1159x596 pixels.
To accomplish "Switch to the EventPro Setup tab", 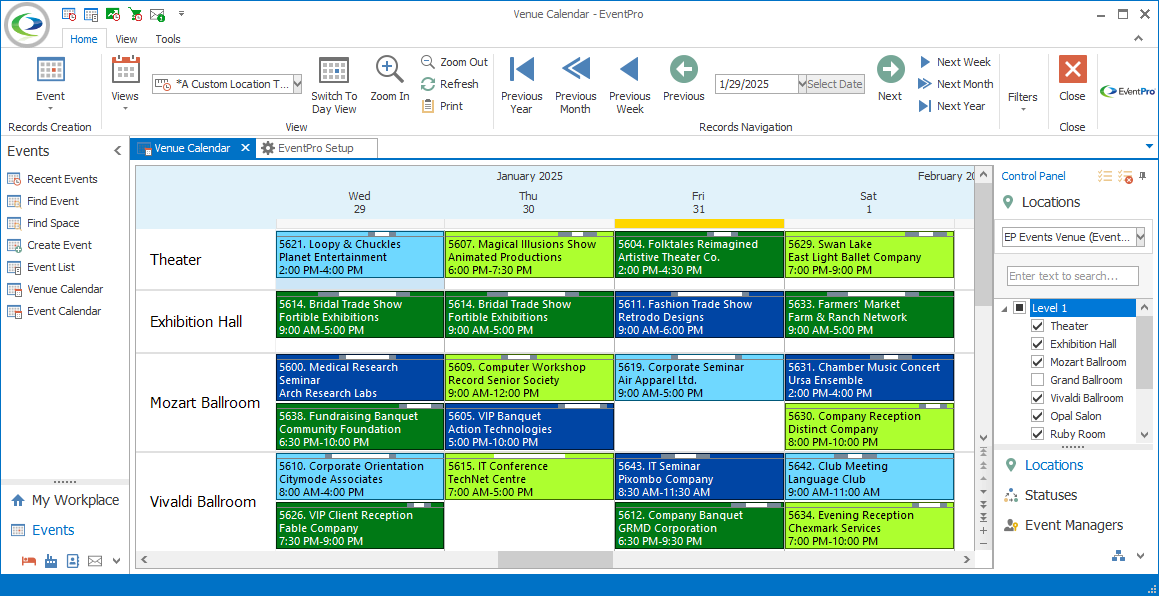I will click(x=316, y=148).
